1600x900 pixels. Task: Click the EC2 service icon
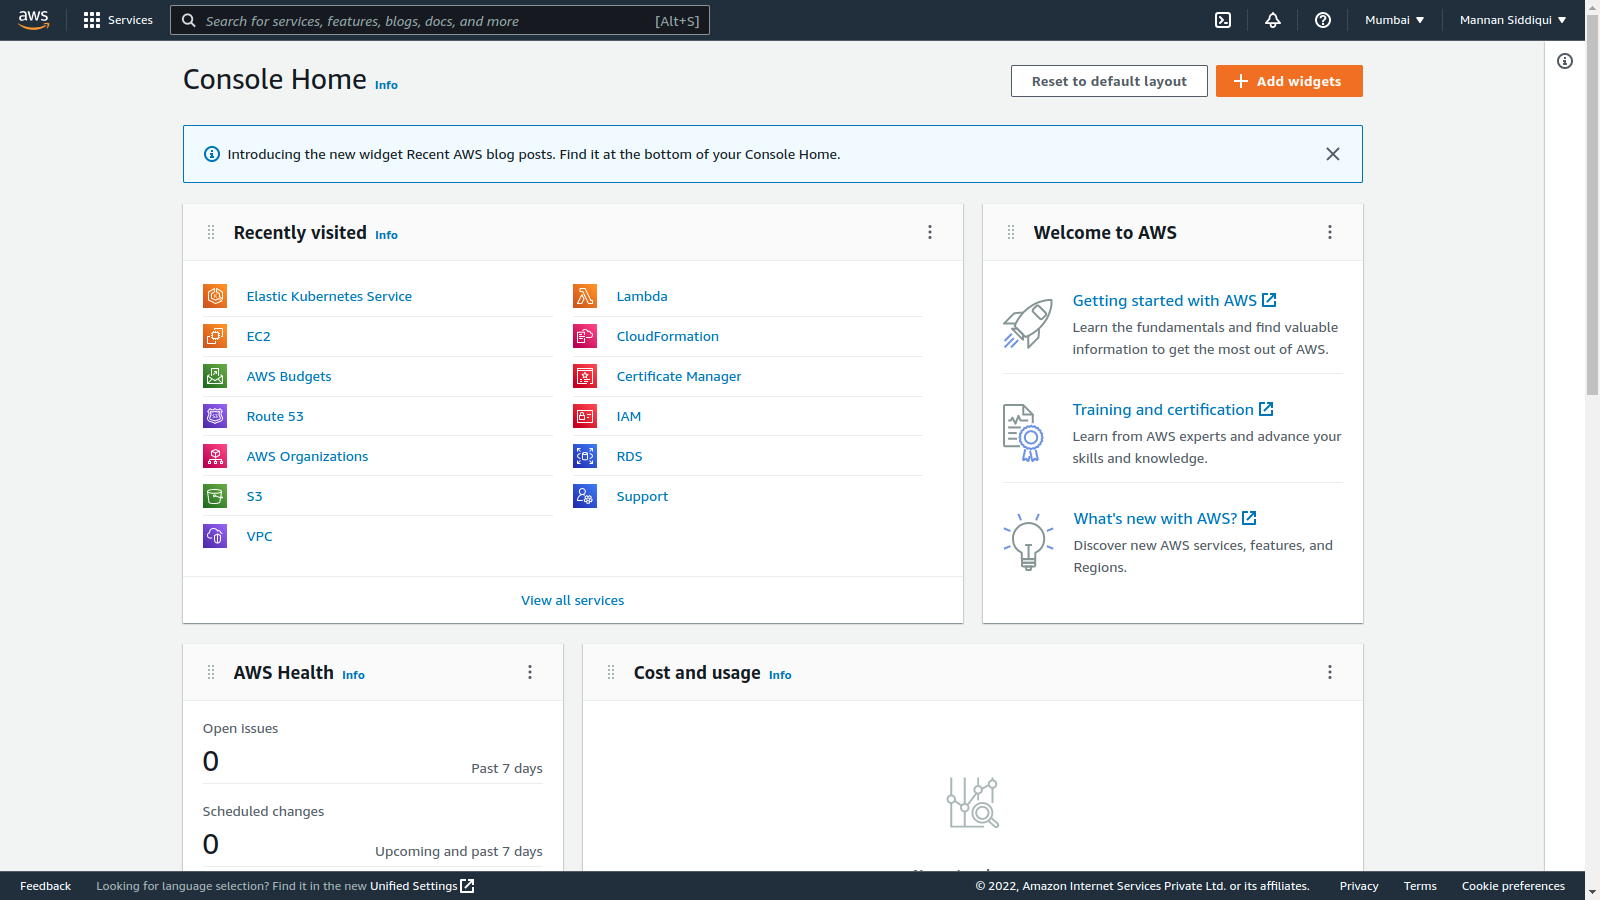coord(215,336)
